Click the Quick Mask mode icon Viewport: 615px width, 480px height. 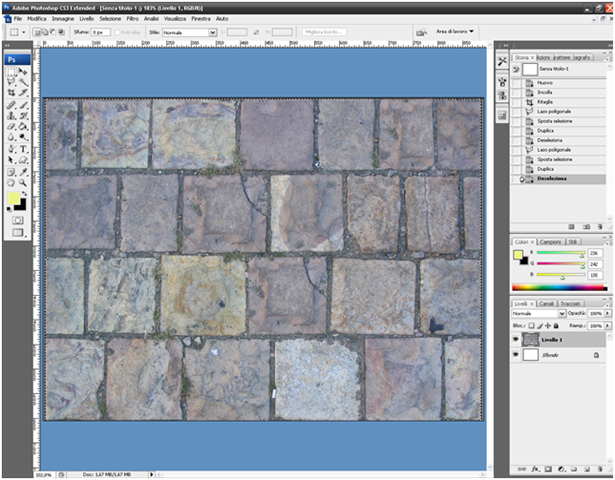pyautogui.click(x=17, y=219)
